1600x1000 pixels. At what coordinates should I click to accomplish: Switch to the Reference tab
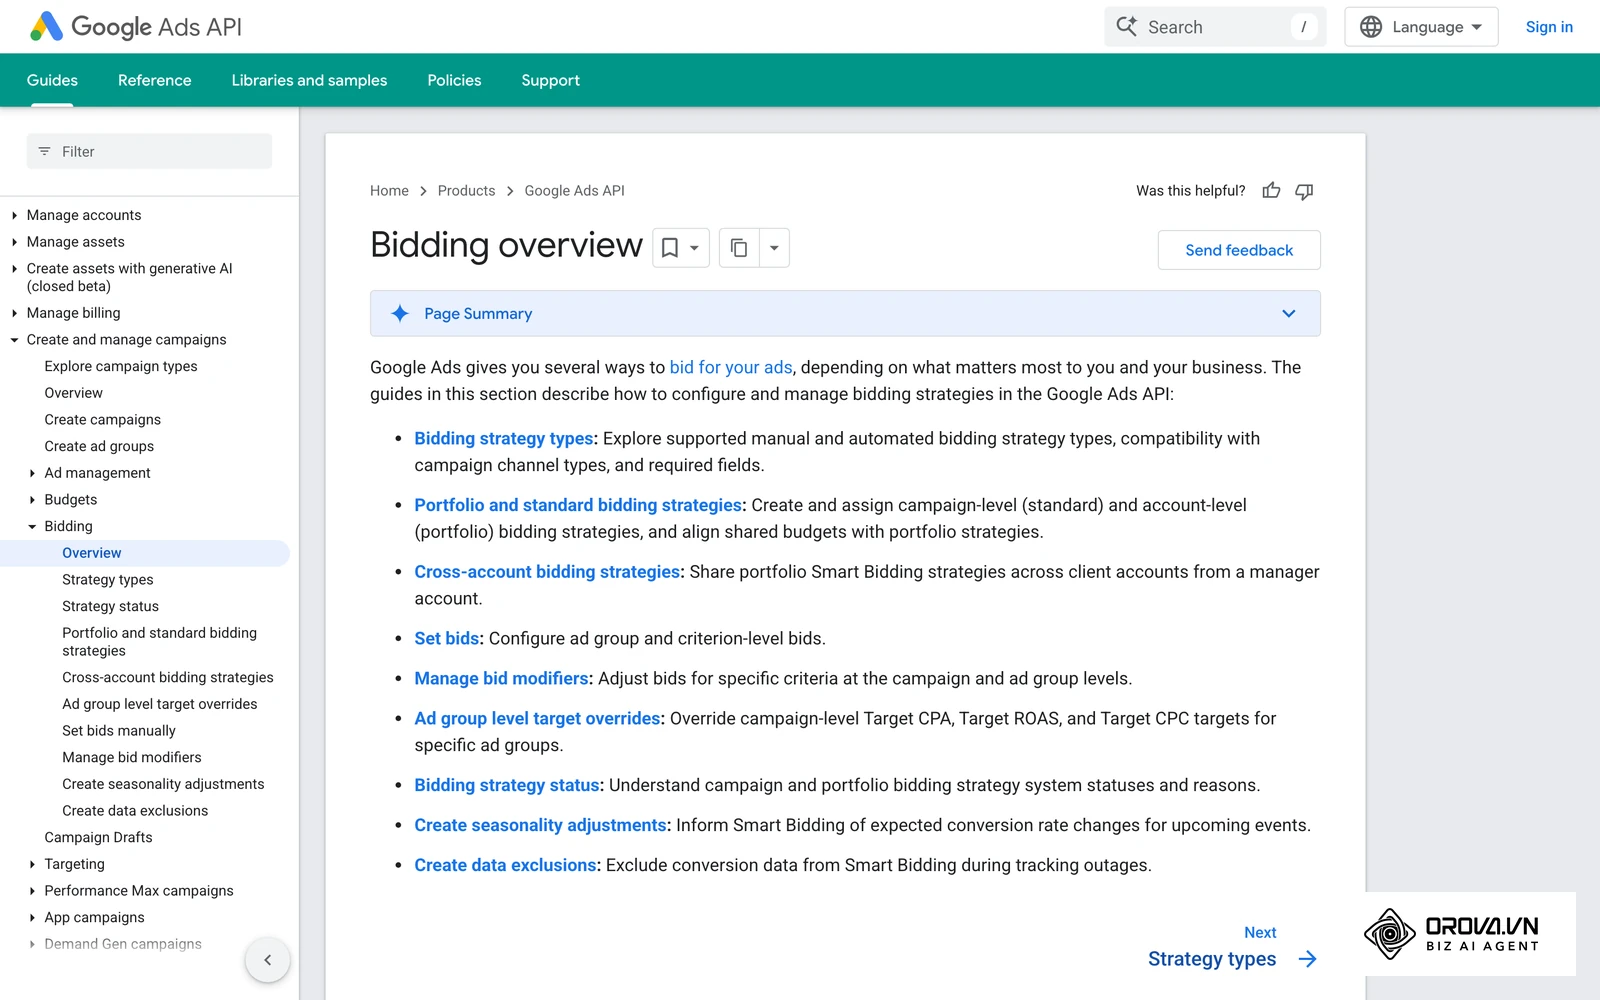point(154,80)
